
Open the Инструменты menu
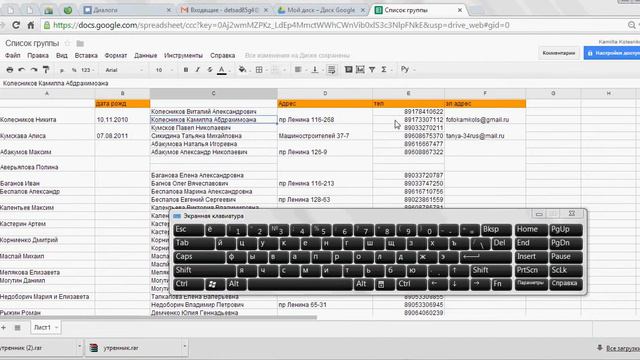[x=183, y=56]
